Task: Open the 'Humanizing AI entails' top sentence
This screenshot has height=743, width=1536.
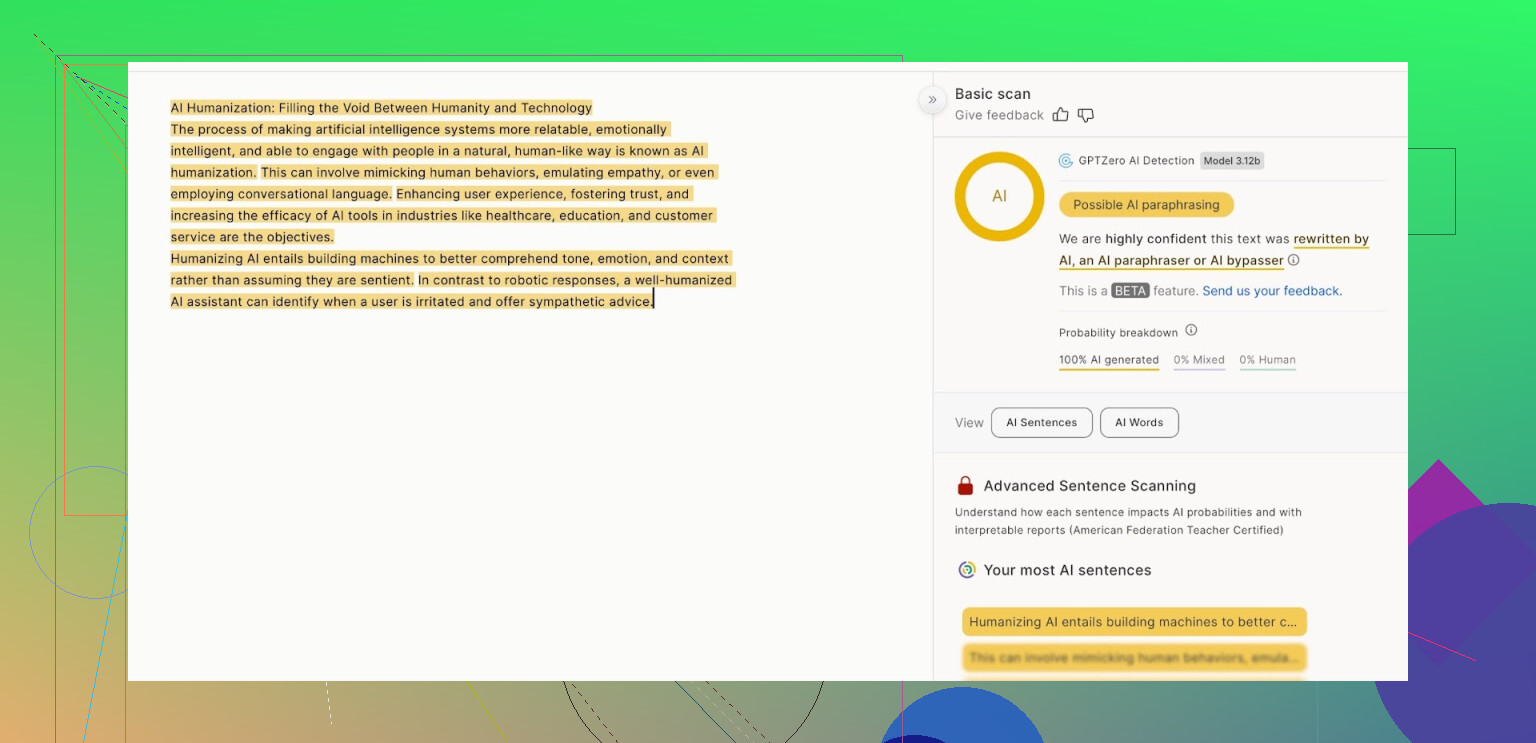Action: (x=1134, y=622)
